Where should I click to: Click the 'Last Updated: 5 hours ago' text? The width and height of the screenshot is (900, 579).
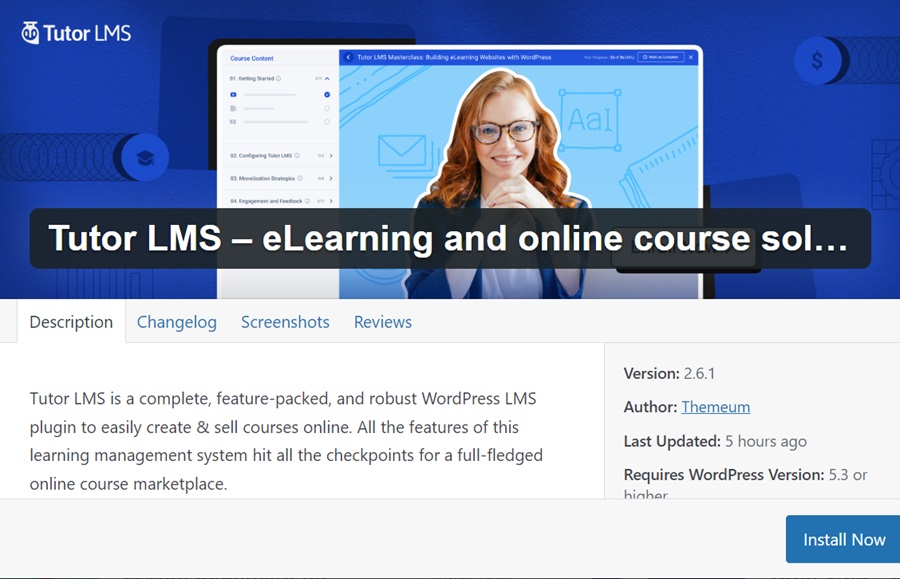[x=715, y=441]
